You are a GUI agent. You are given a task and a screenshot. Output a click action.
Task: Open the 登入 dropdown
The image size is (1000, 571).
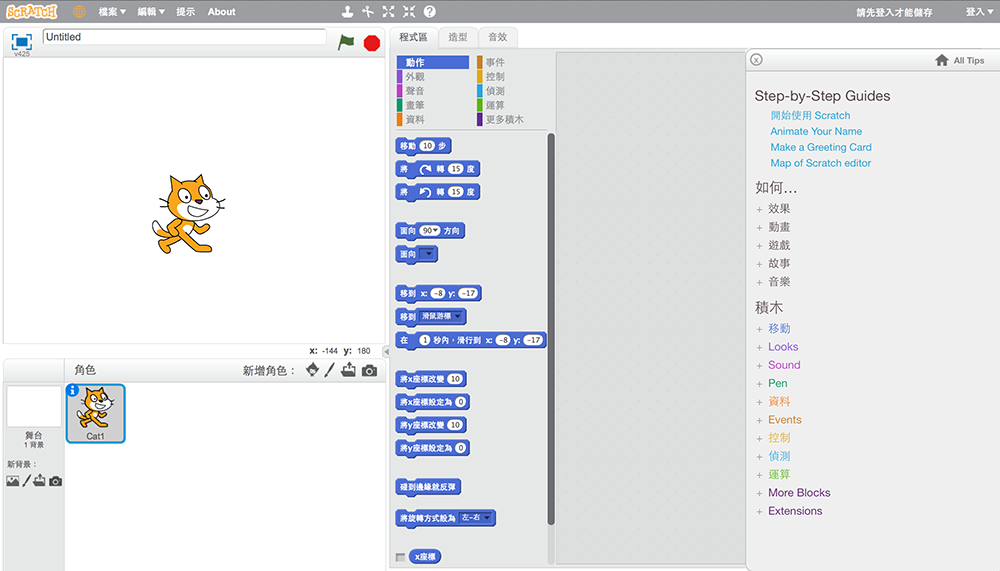[x=979, y=11]
